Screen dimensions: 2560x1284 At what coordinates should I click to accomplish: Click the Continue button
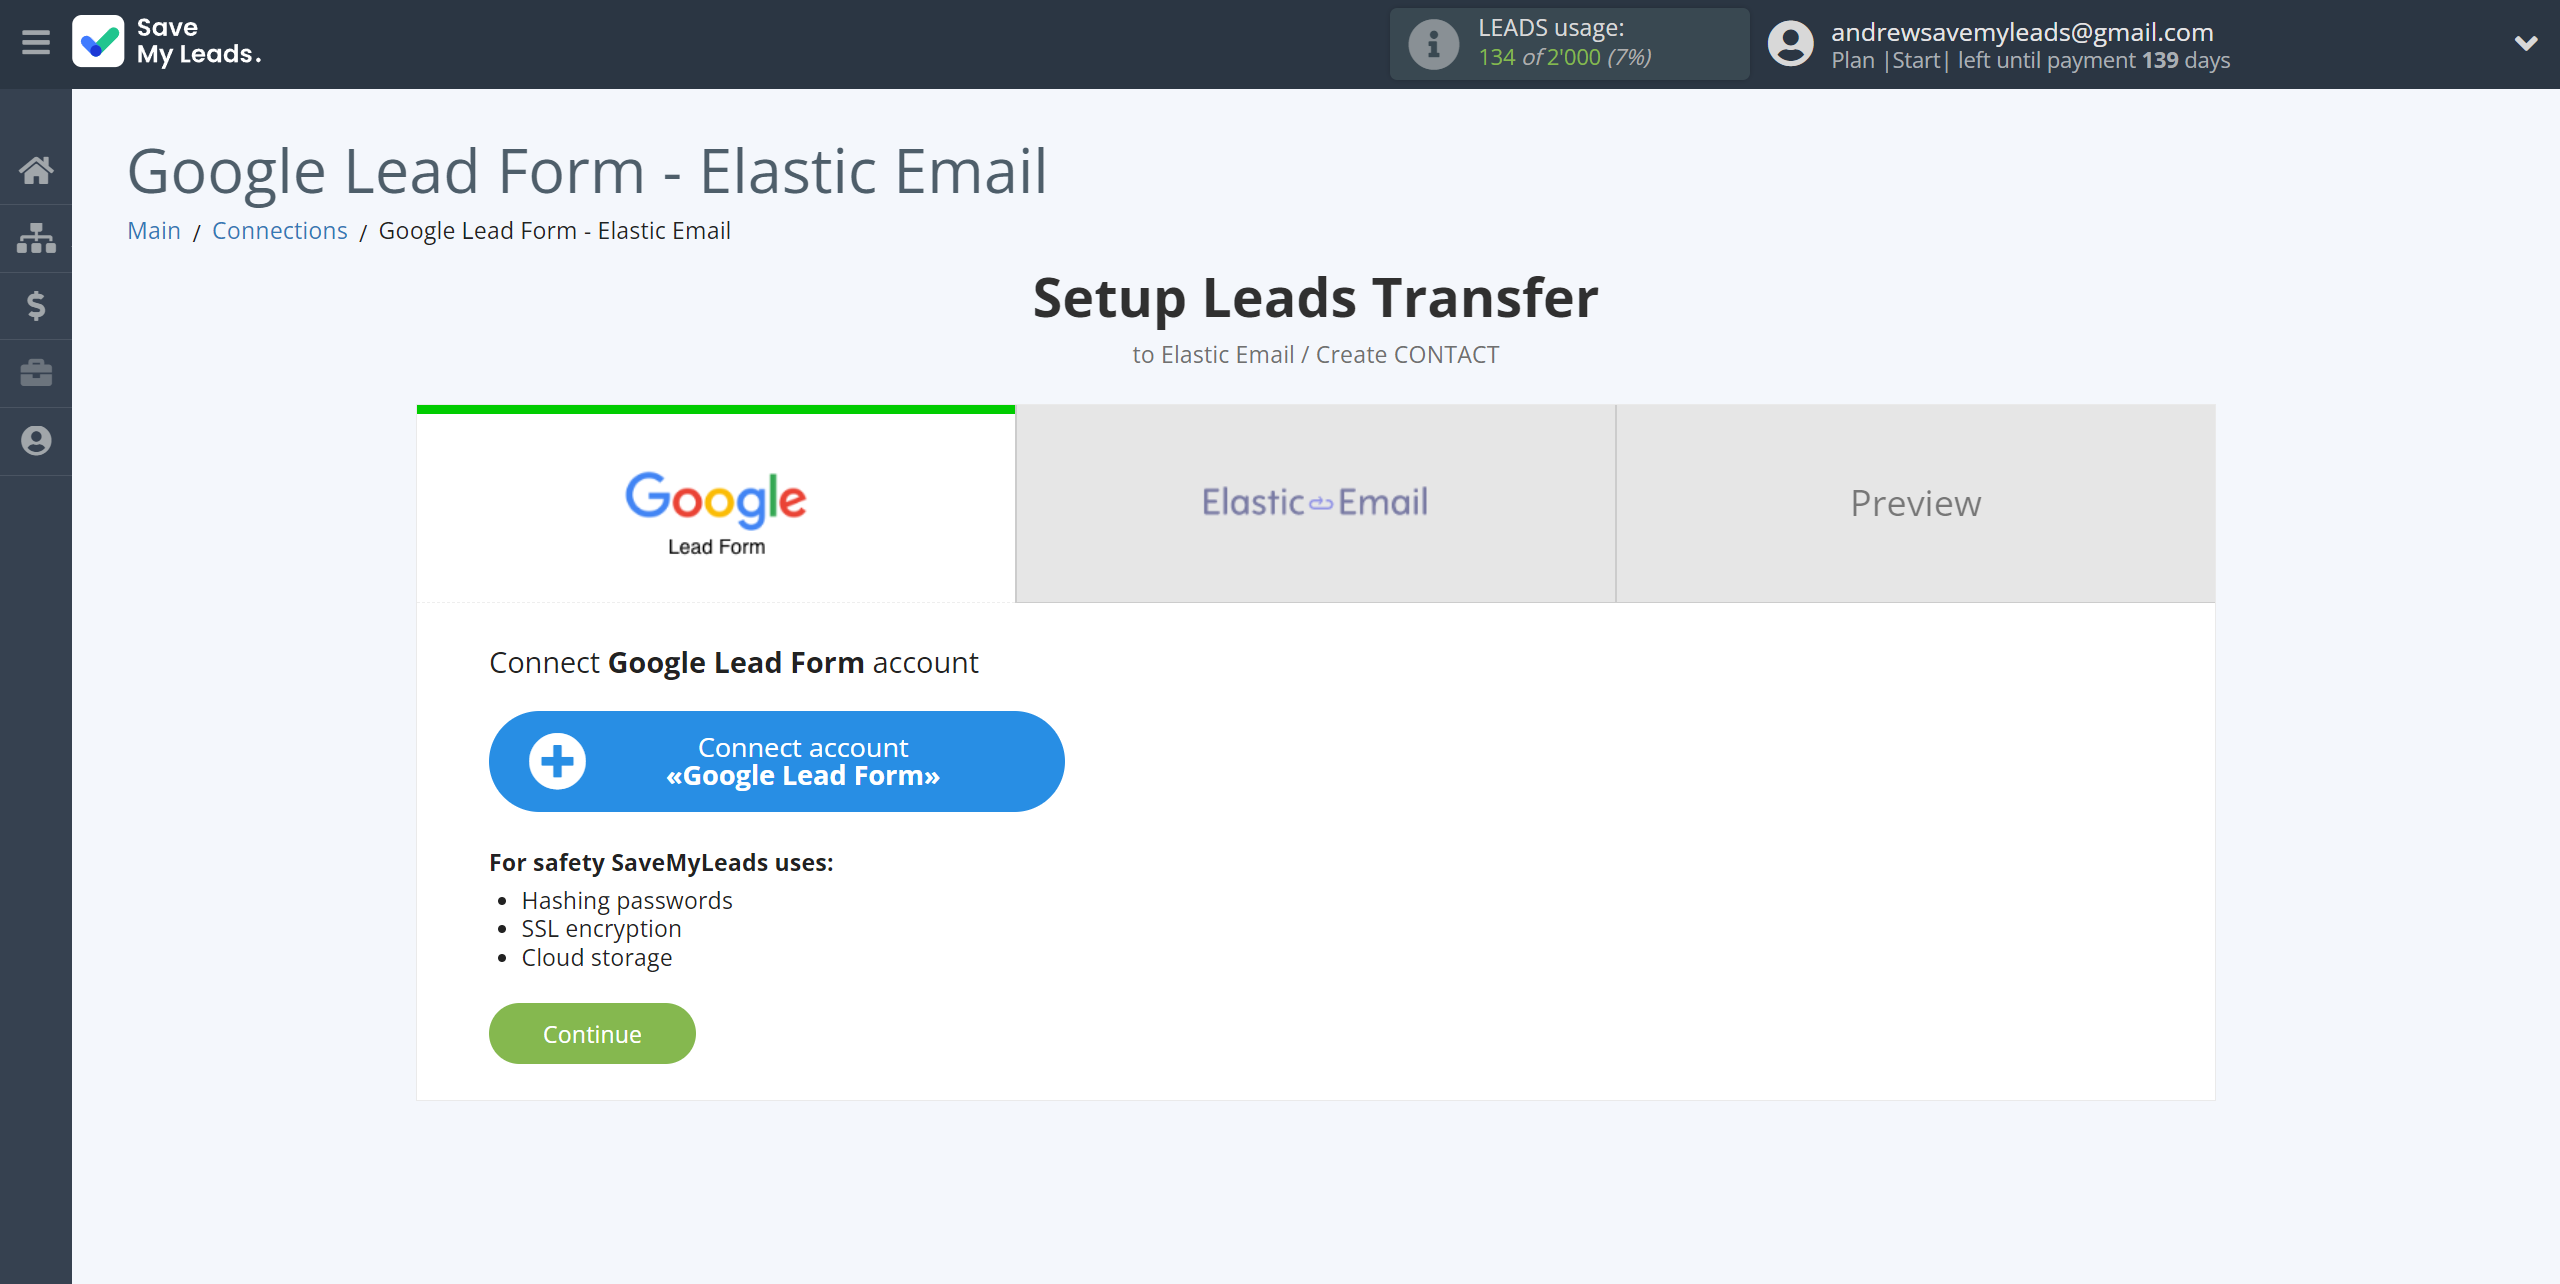(x=593, y=1033)
